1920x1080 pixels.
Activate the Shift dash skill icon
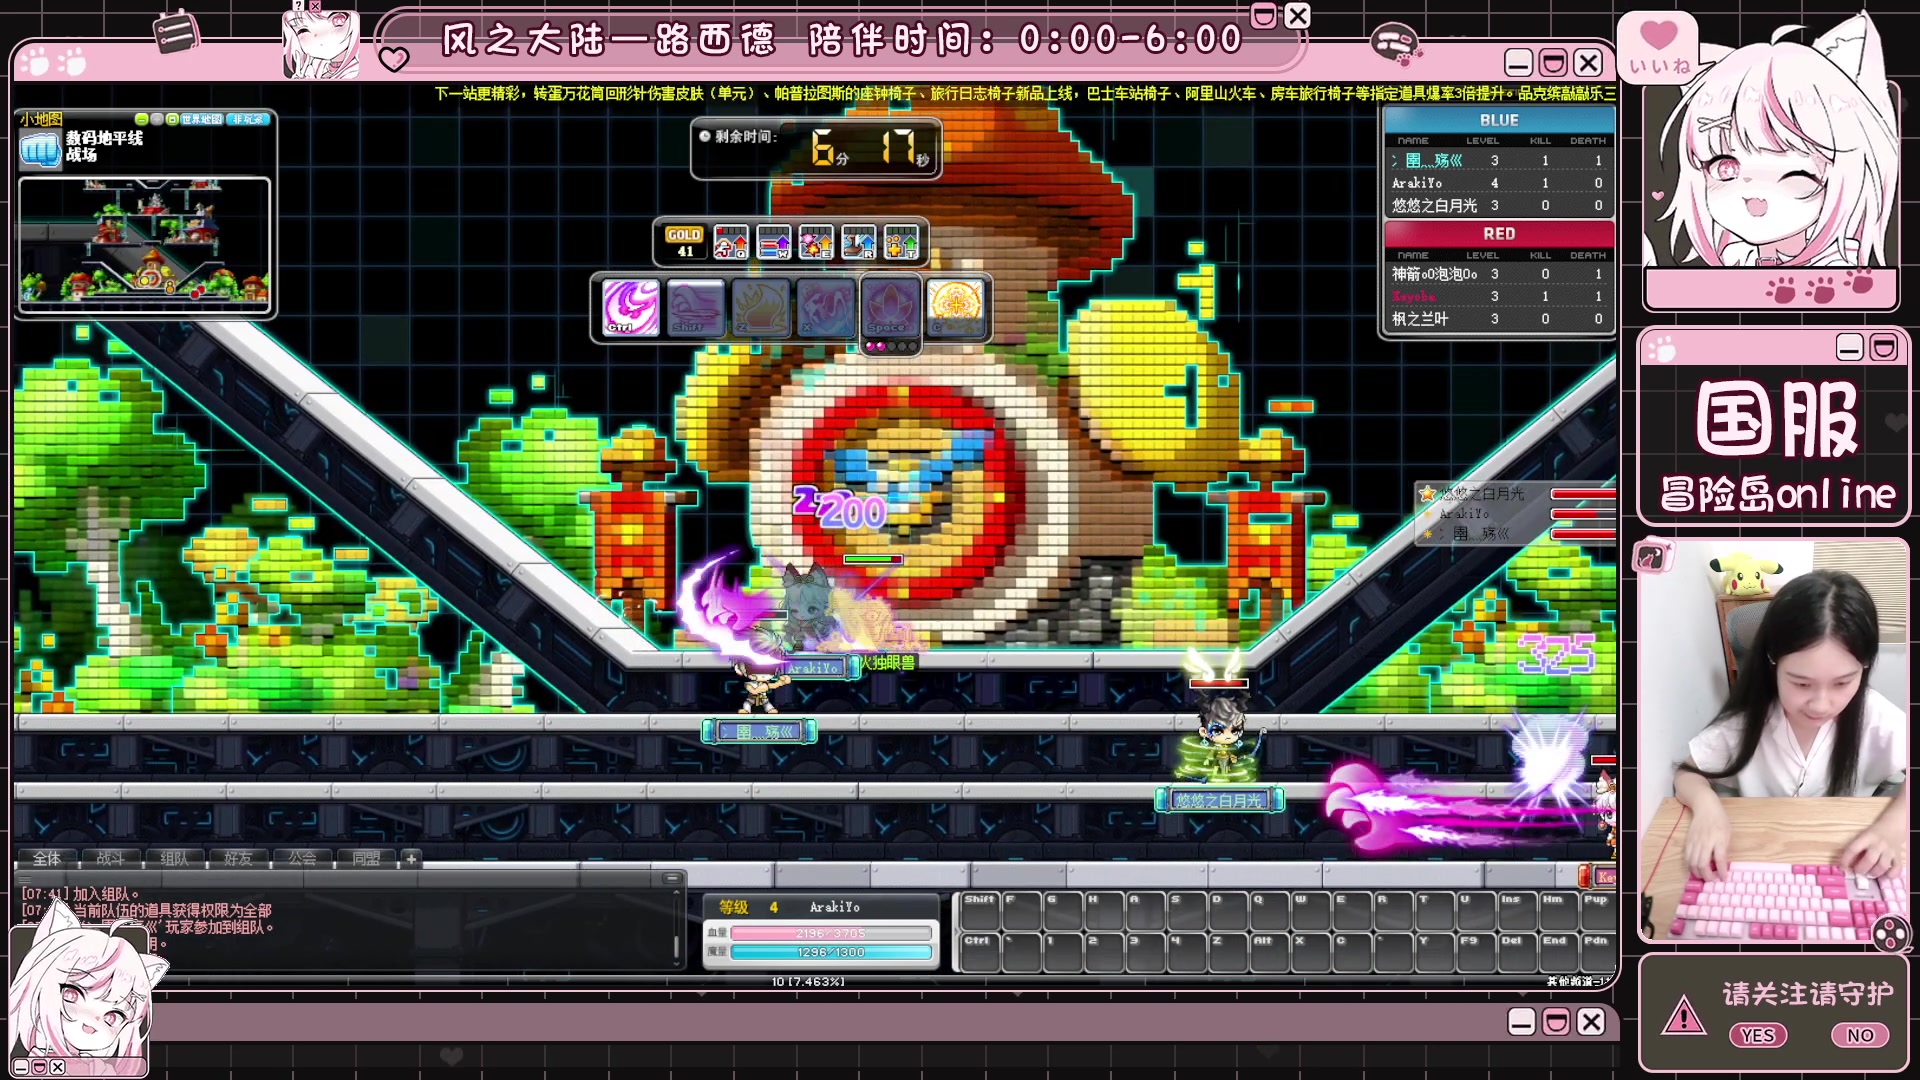(x=695, y=307)
